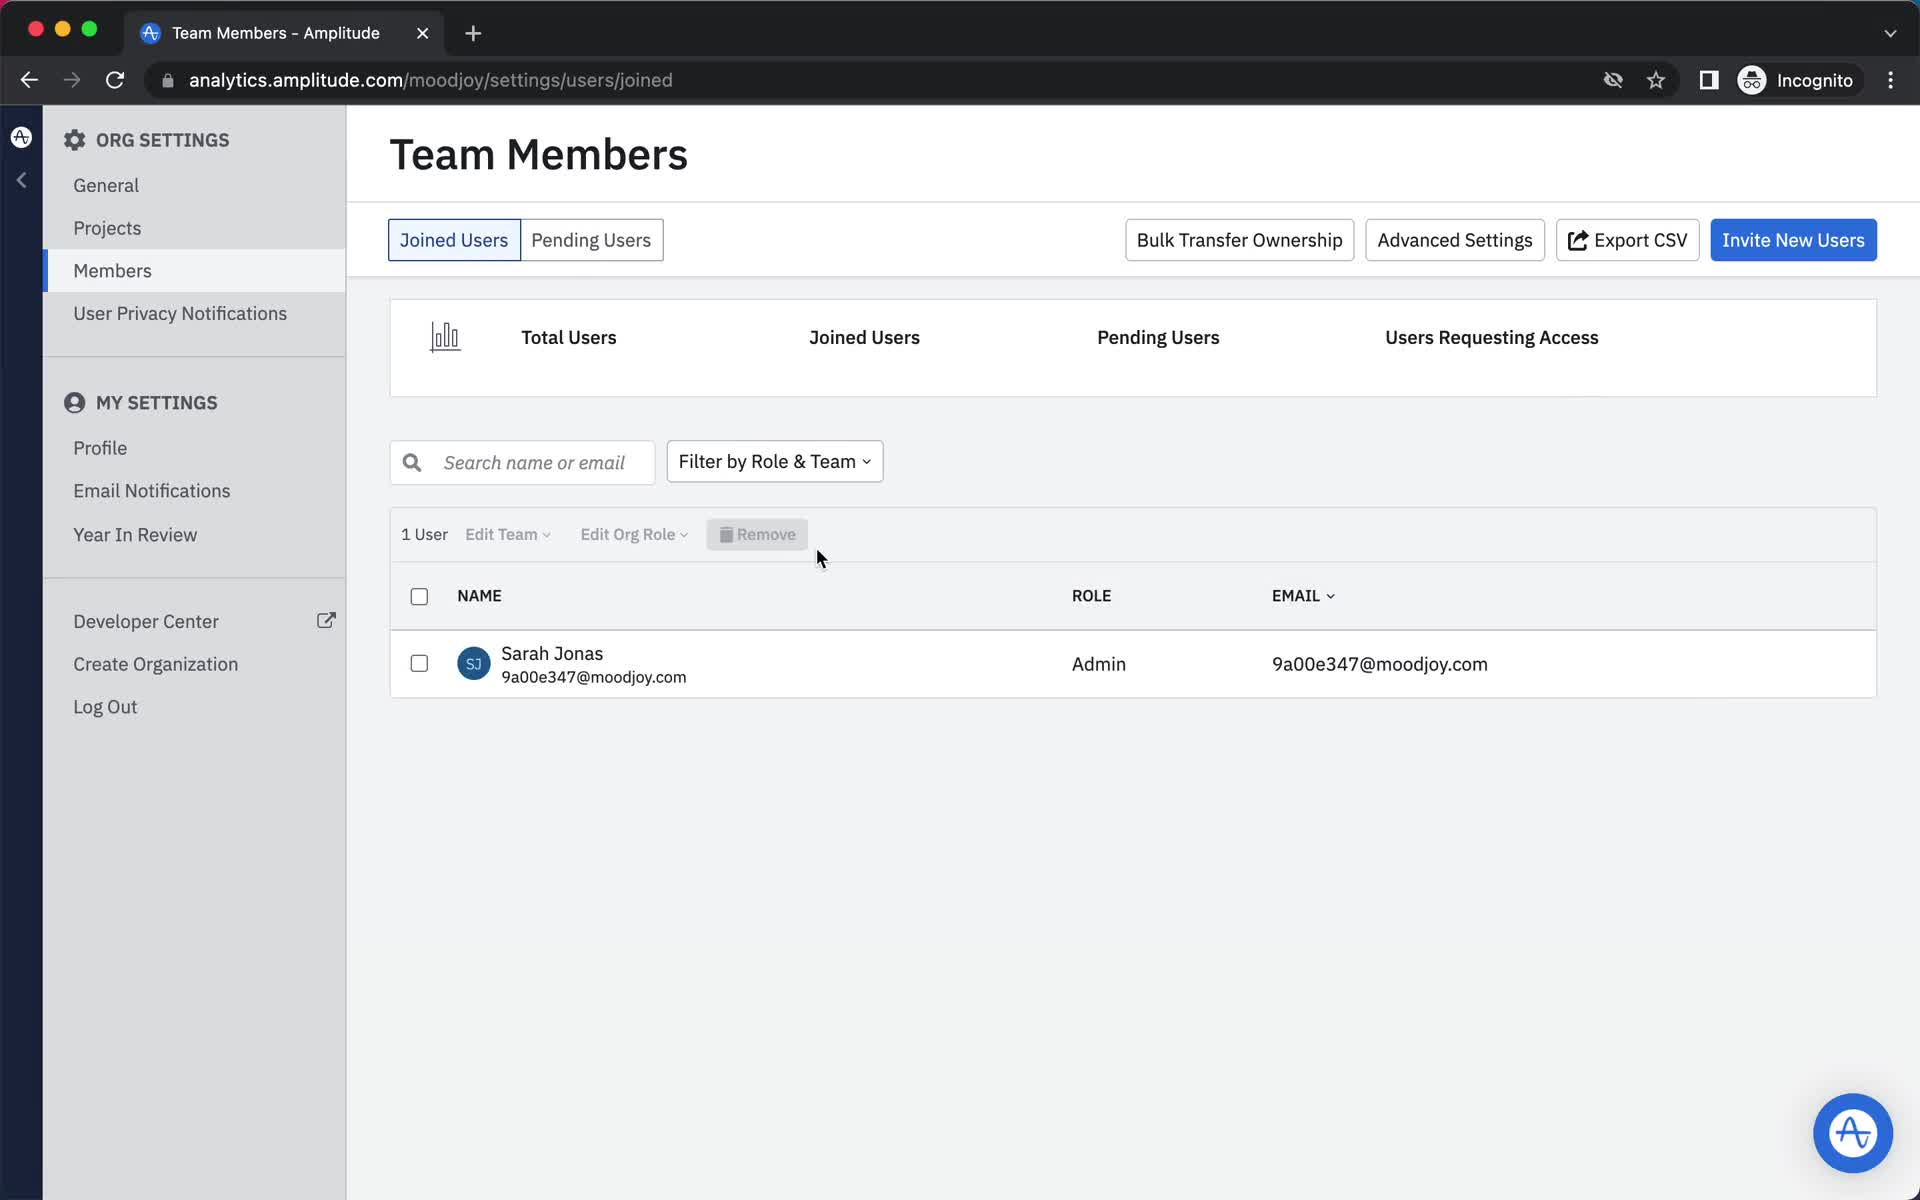Click Sarah Jonas SJ avatar

pos(474,664)
